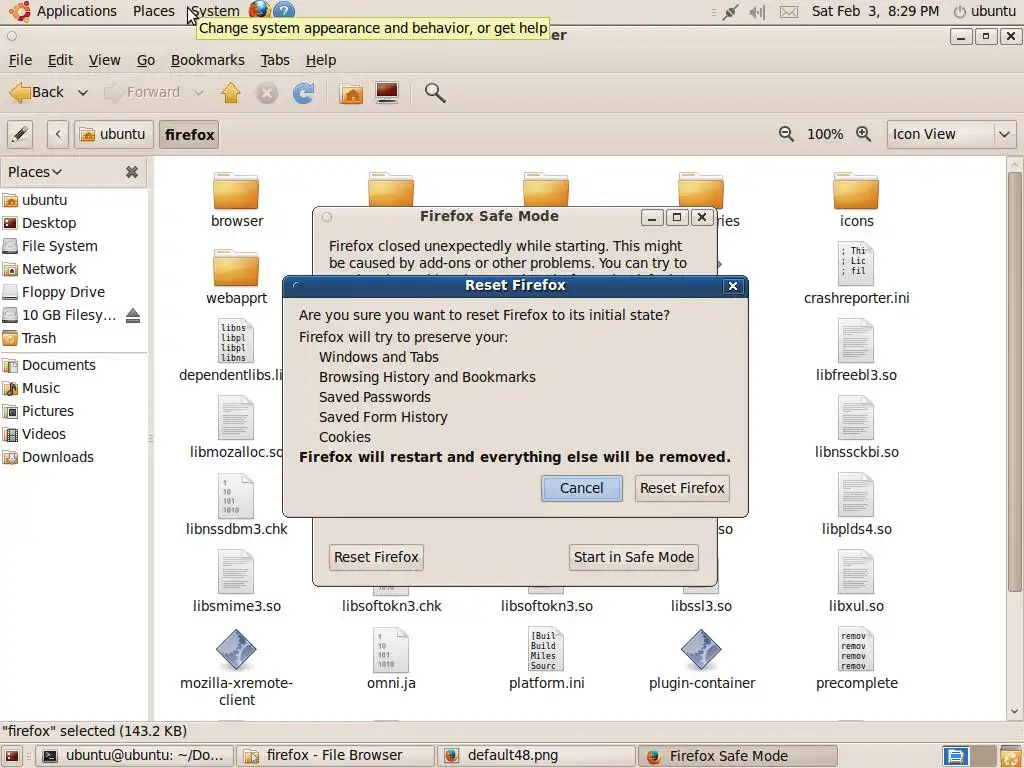Open the Bookmarks menu
This screenshot has height=768, width=1024.
pos(208,60)
